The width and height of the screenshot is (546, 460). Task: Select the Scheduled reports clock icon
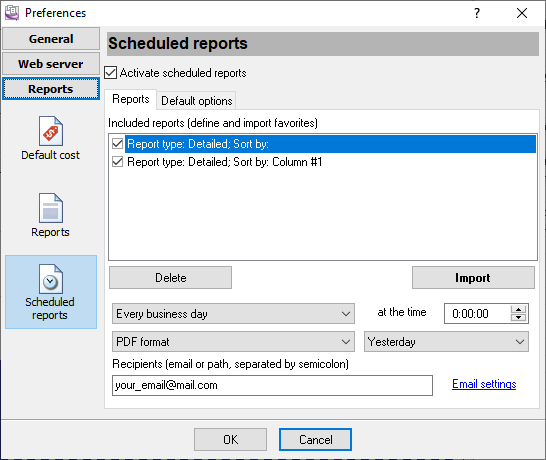[x=51, y=279]
